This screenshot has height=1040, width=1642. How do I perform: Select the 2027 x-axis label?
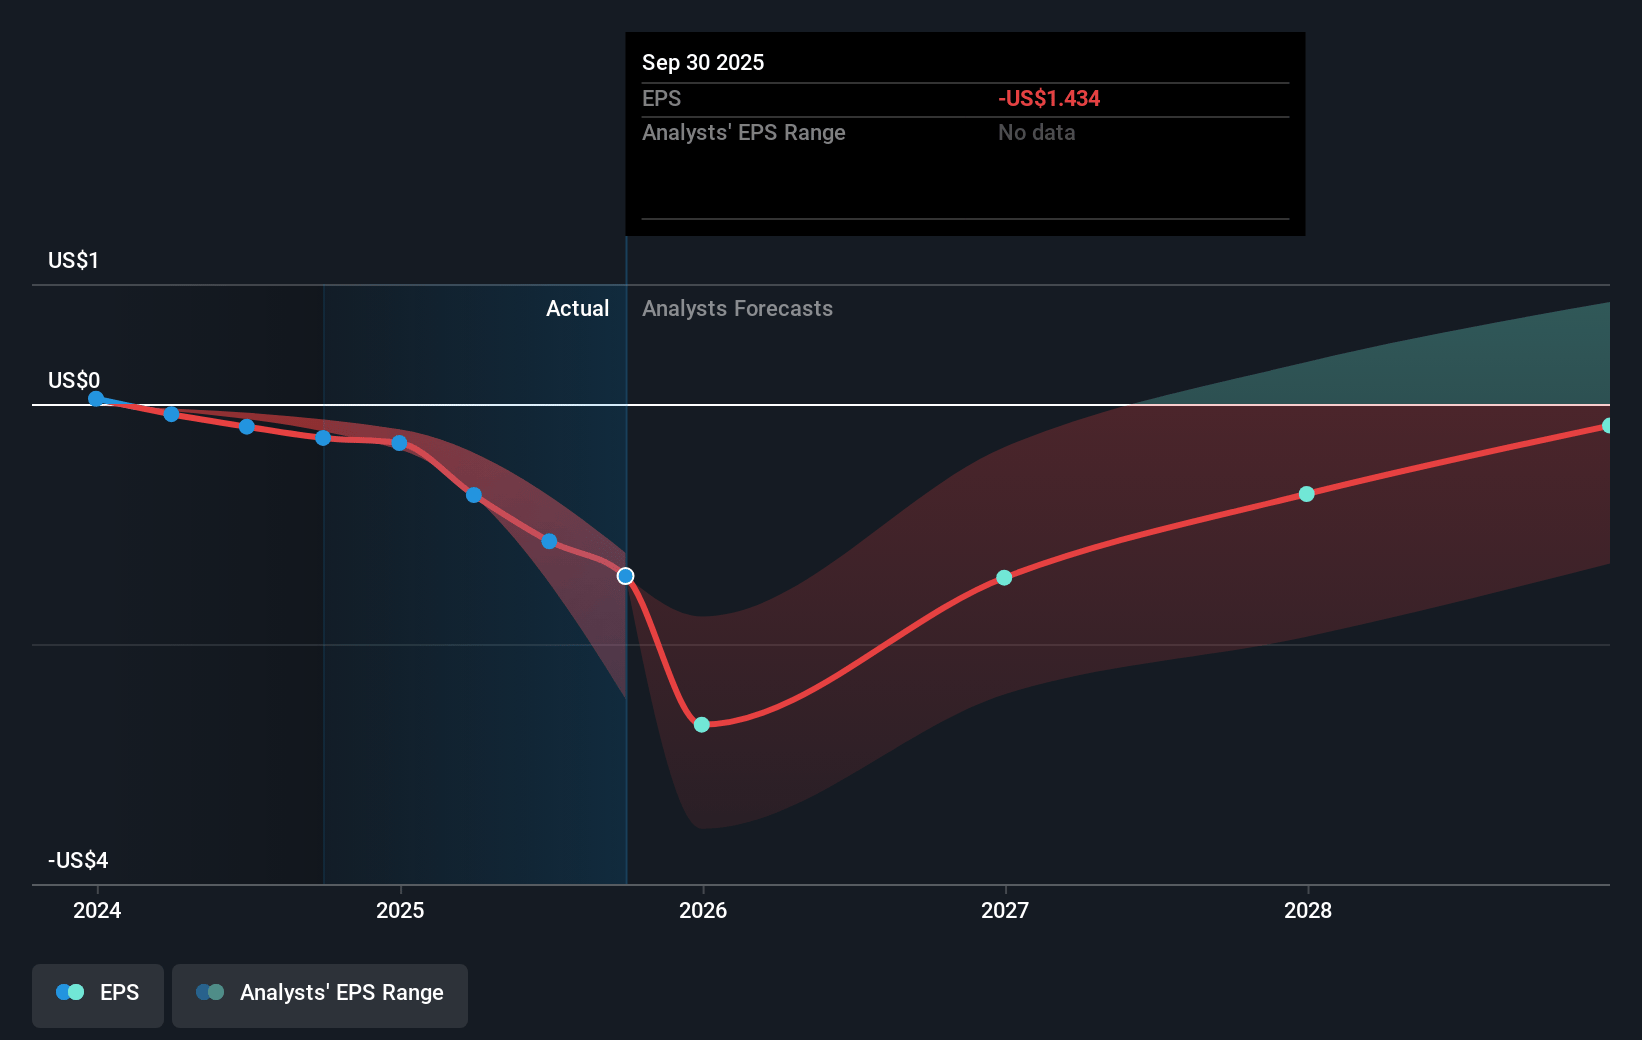[x=1005, y=910]
